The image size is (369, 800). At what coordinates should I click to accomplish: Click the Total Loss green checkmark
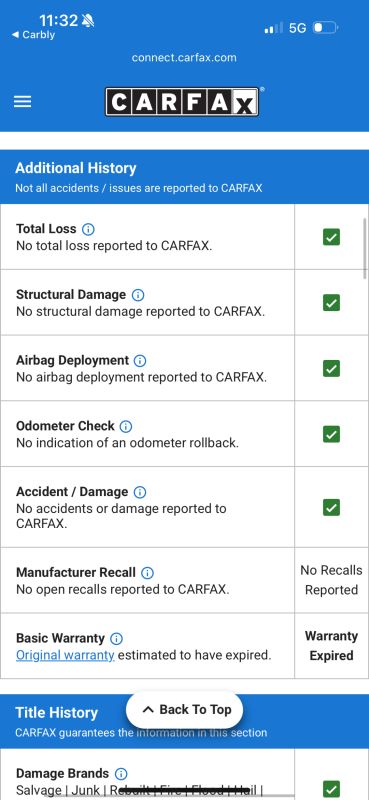tap(331, 237)
